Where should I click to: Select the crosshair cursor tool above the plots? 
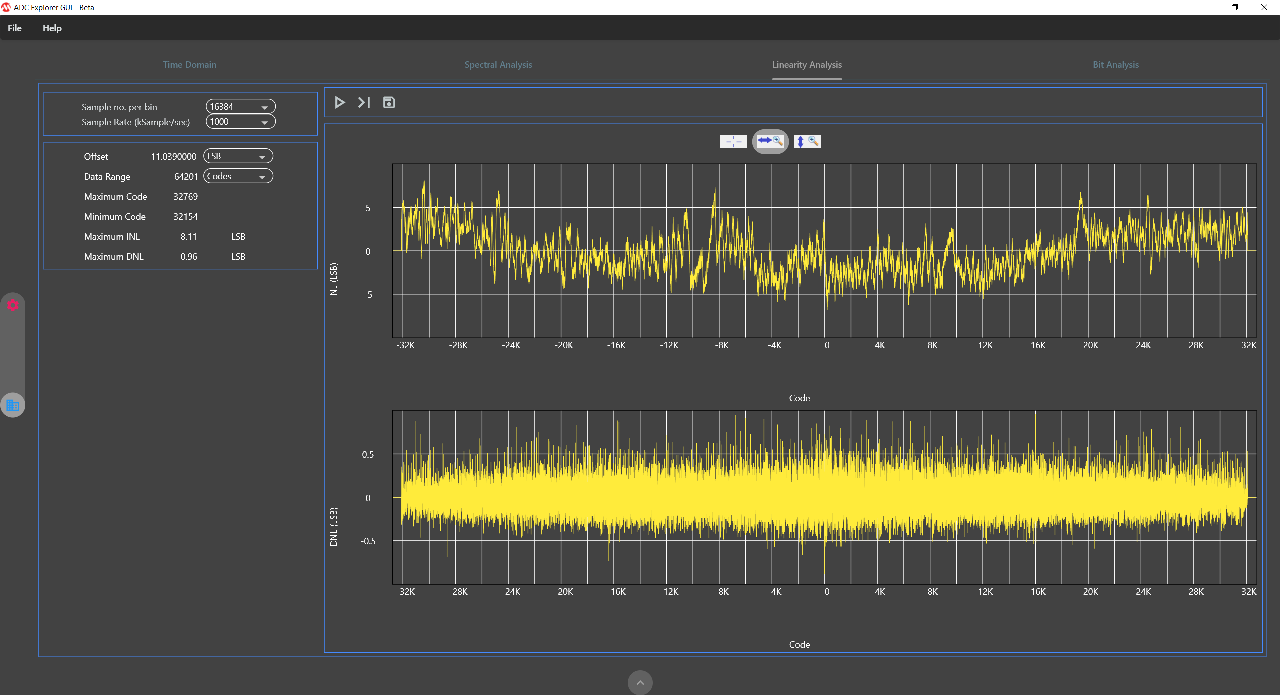click(733, 141)
